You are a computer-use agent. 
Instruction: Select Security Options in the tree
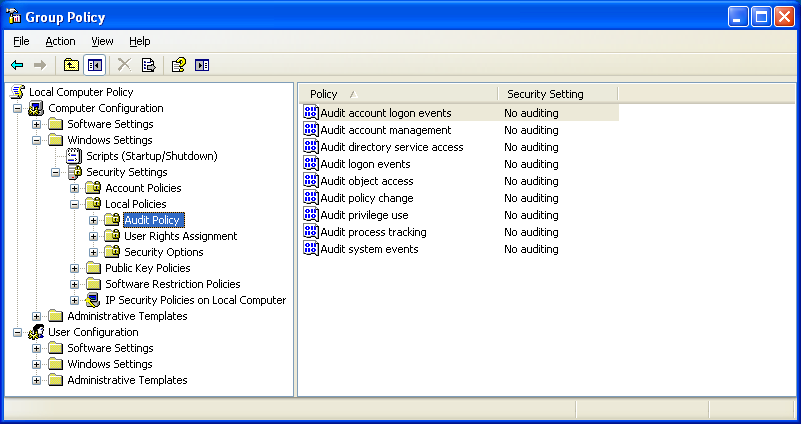[163, 252]
